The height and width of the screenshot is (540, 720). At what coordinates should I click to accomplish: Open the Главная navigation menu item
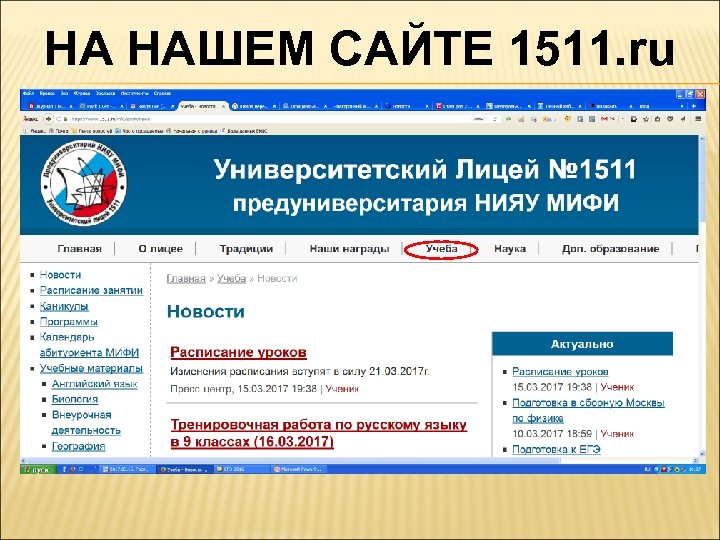[79, 249]
